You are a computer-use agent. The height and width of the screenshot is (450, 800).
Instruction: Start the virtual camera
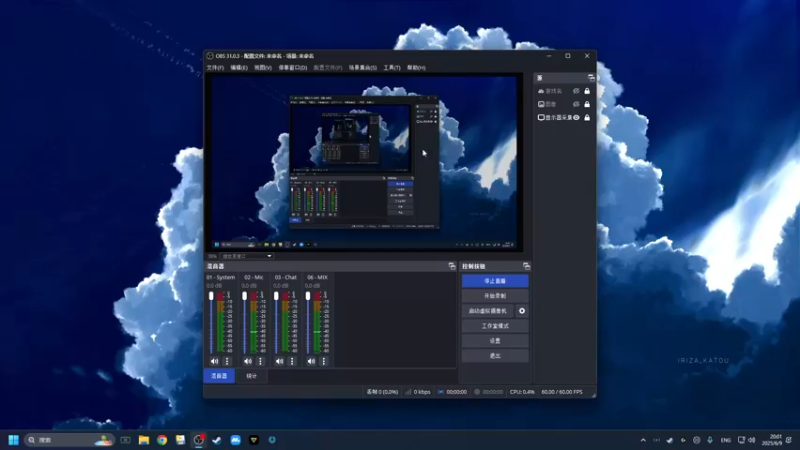coord(488,311)
